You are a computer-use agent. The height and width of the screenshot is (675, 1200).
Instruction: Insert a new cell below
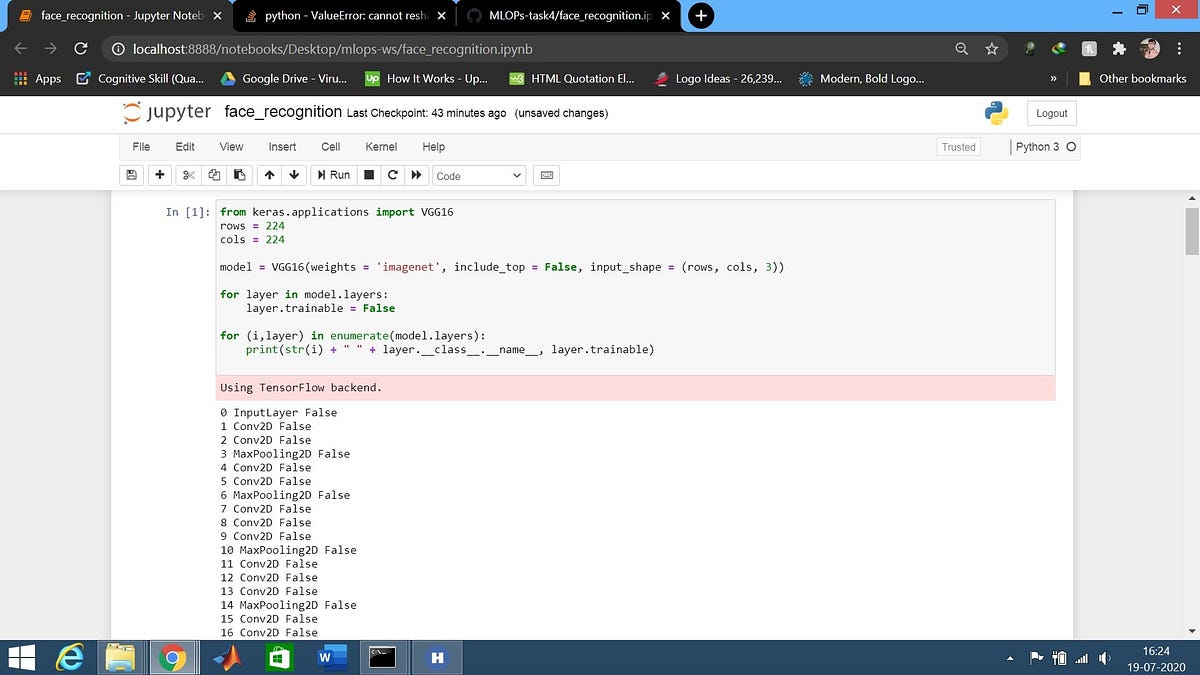(x=159, y=175)
